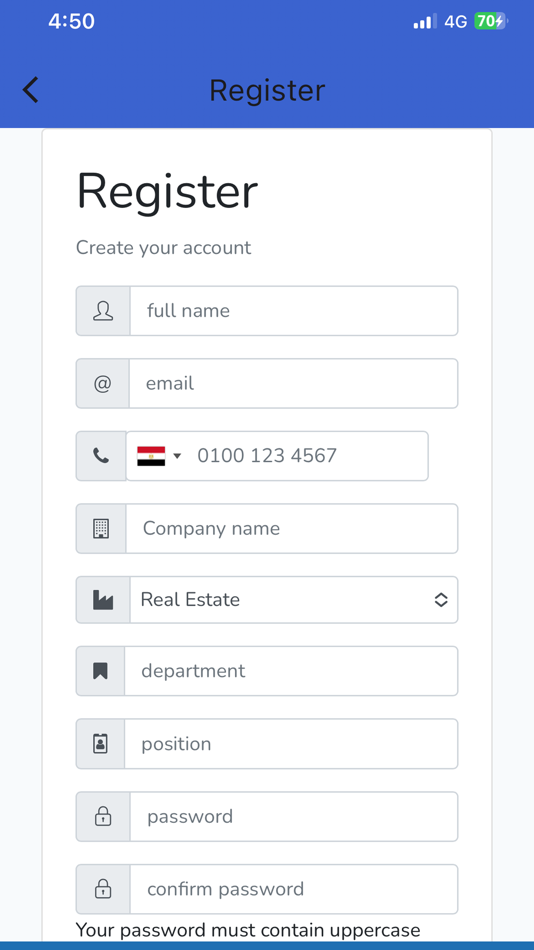Screen dimensions: 534x950
Task: Tap the back arrow in the header
Action: click(x=30, y=90)
